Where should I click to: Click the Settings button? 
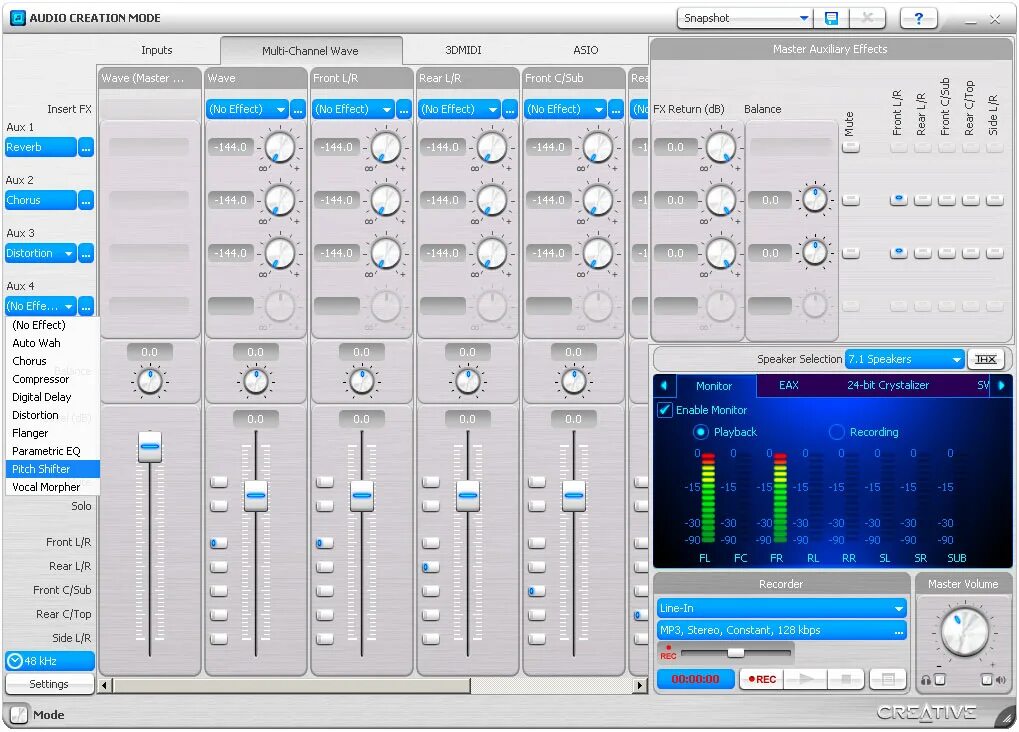[49, 685]
